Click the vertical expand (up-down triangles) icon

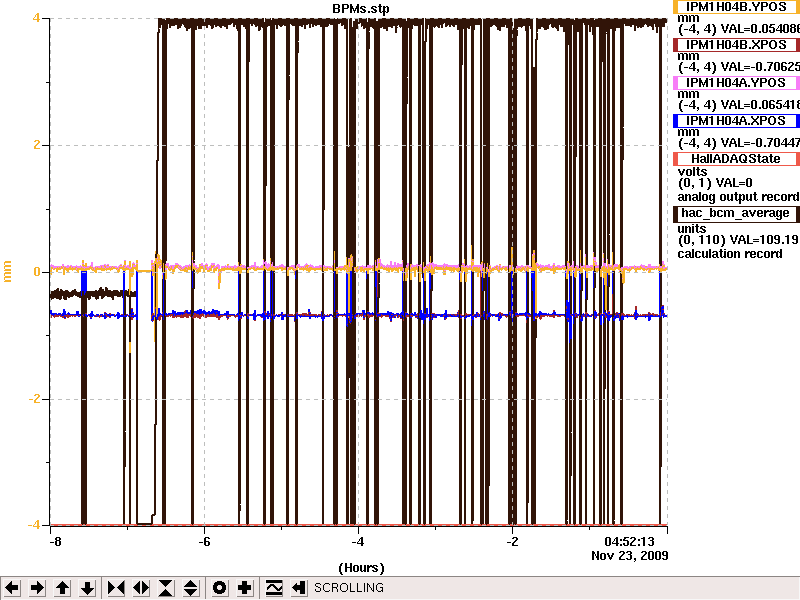[x=191, y=588]
